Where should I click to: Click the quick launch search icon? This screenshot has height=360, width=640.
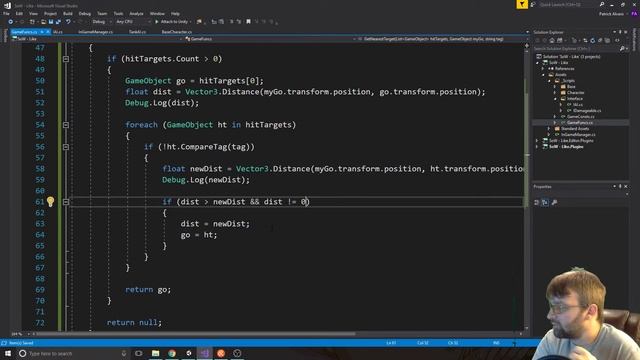pos(602,4)
